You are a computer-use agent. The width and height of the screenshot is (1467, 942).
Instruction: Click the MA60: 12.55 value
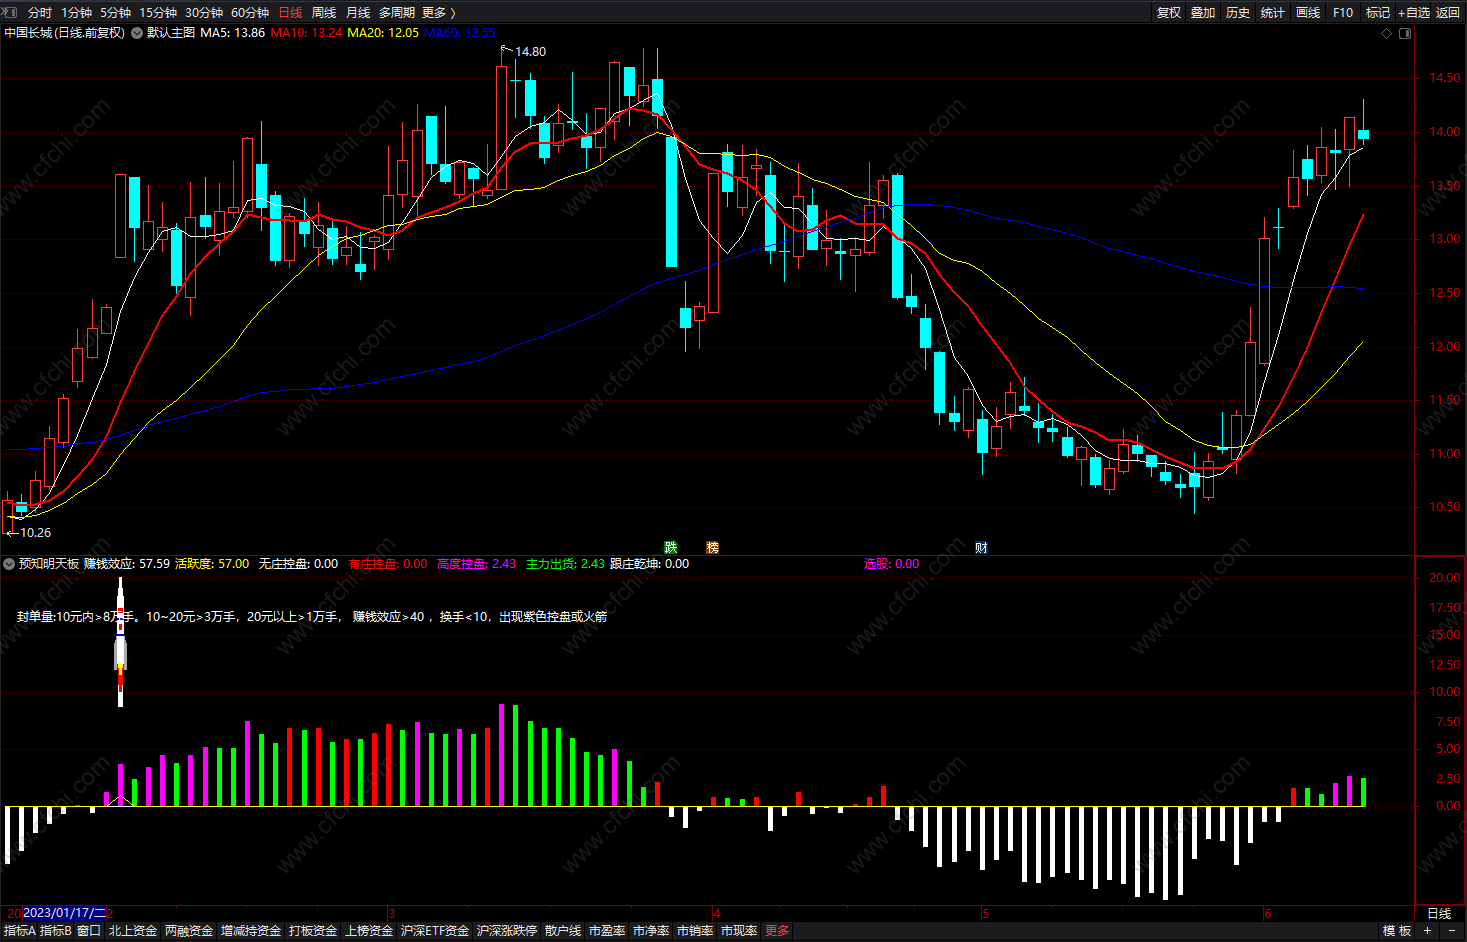[x=460, y=33]
